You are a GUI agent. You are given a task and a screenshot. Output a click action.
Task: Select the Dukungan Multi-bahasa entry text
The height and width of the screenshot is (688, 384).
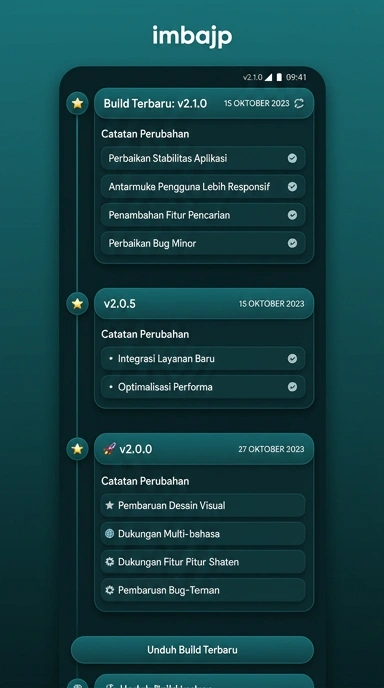tap(169, 534)
